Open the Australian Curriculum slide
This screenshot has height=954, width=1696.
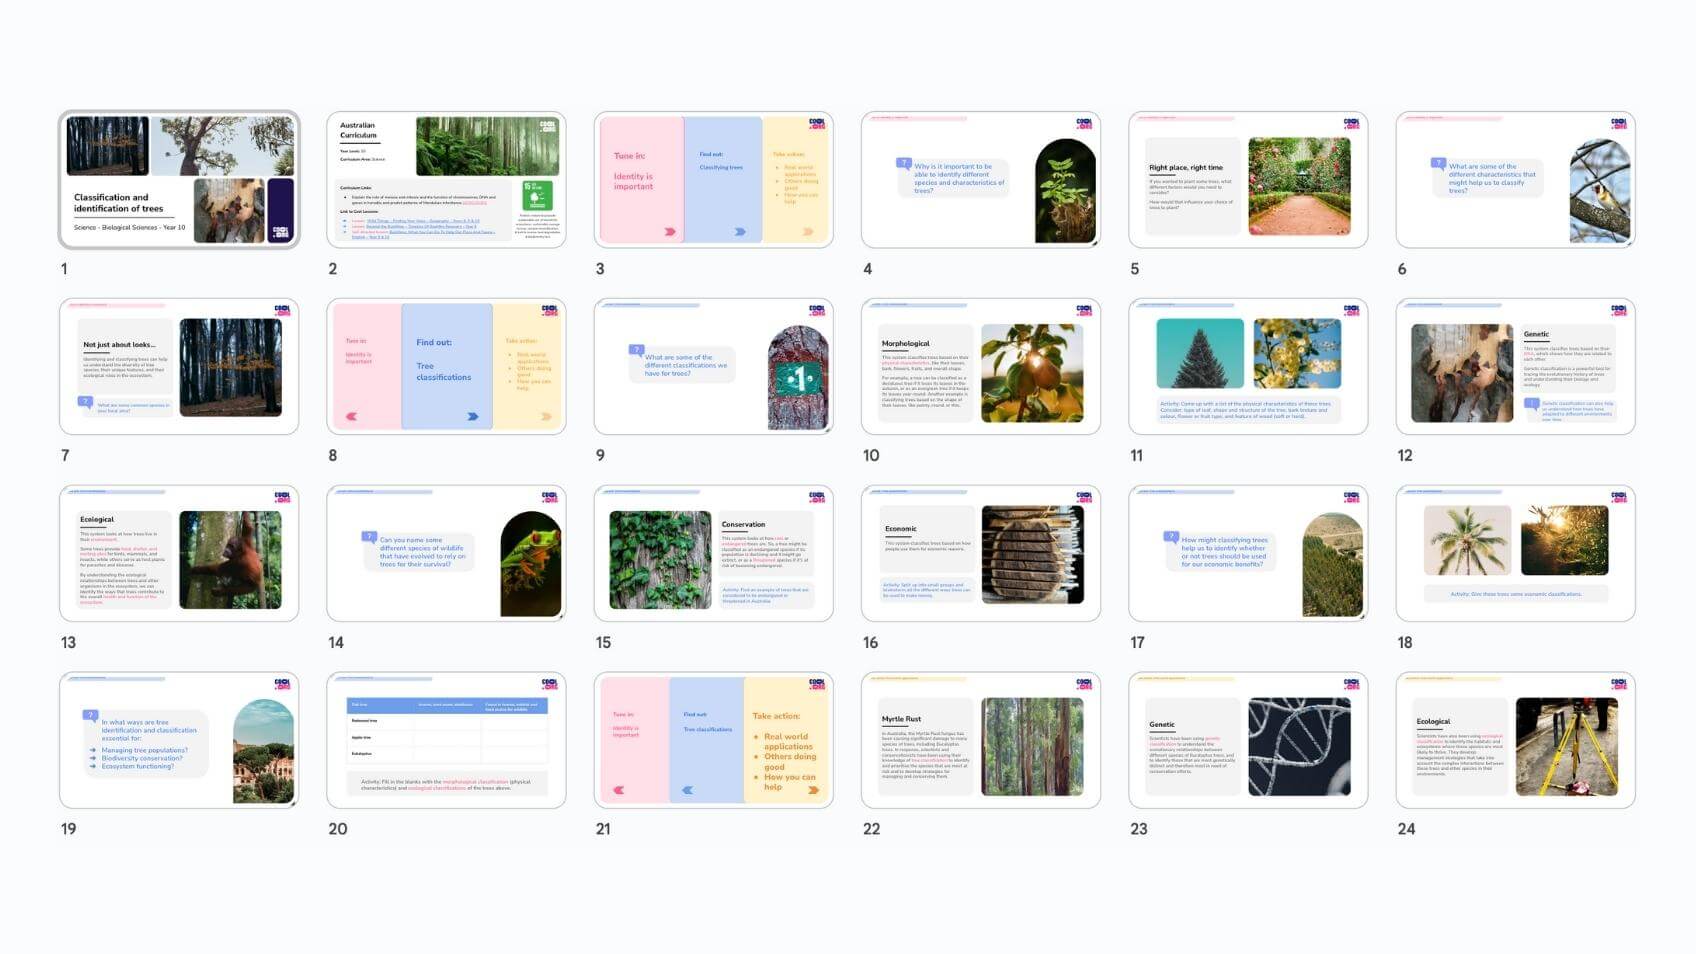click(446, 180)
